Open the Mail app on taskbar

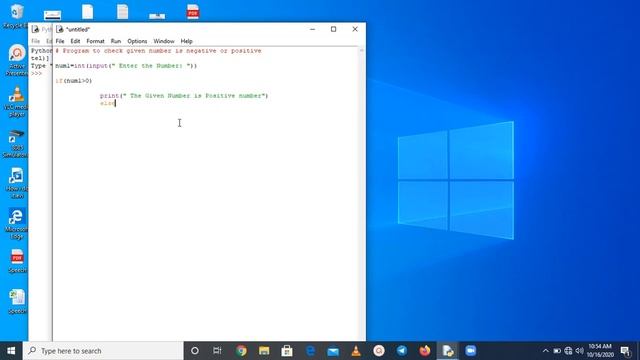333,351
